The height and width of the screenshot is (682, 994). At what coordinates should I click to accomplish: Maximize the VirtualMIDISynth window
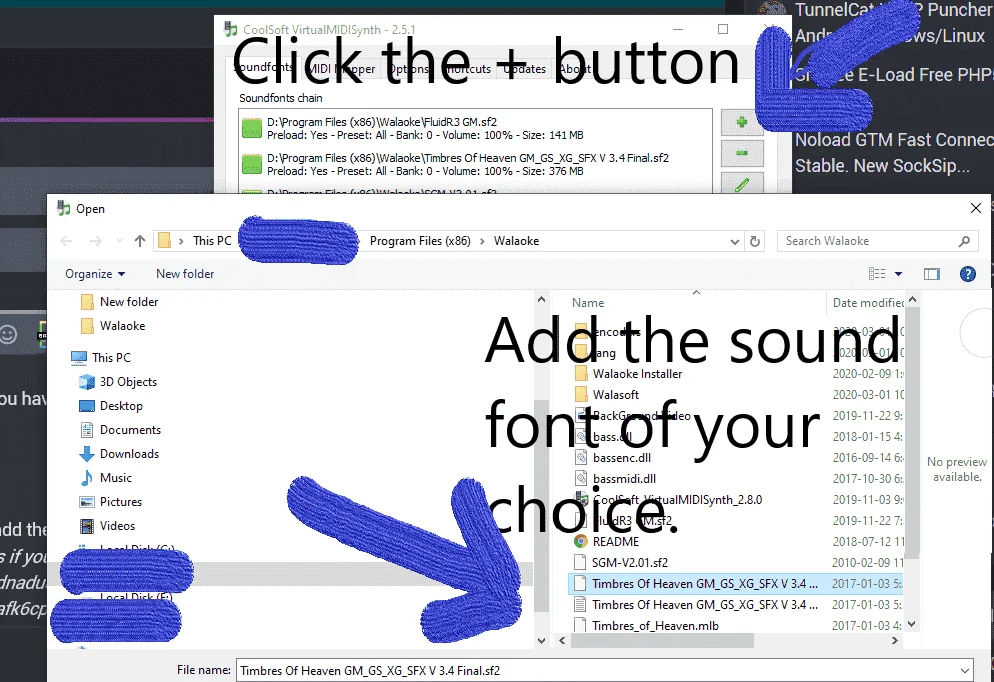click(x=723, y=29)
